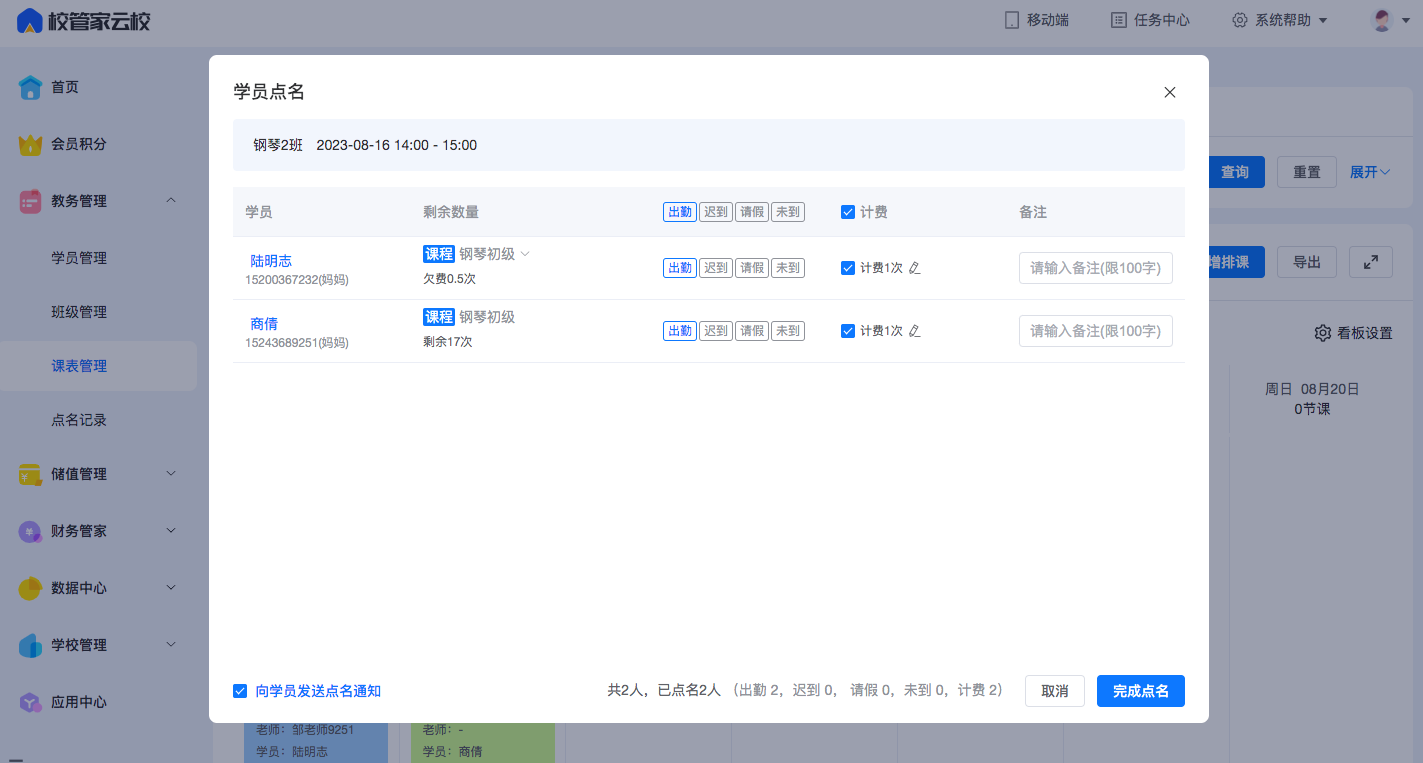Open the 任务中心 task center icon
This screenshot has height=763, width=1423.
point(1119,20)
